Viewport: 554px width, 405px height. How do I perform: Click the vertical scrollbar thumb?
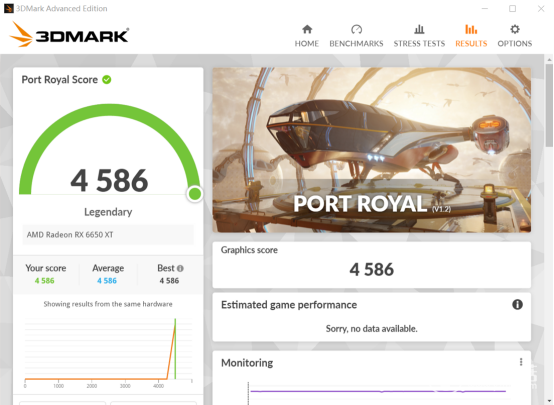[549, 104]
